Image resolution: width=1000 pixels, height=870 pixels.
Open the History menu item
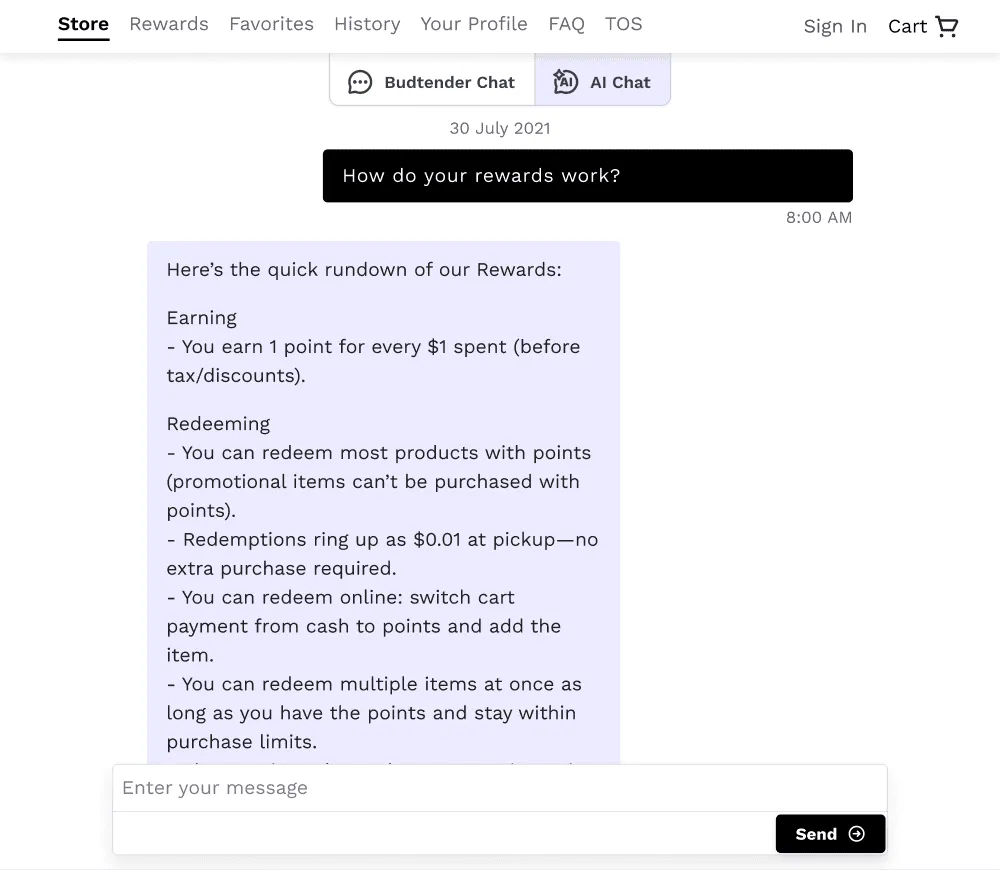coord(367,24)
